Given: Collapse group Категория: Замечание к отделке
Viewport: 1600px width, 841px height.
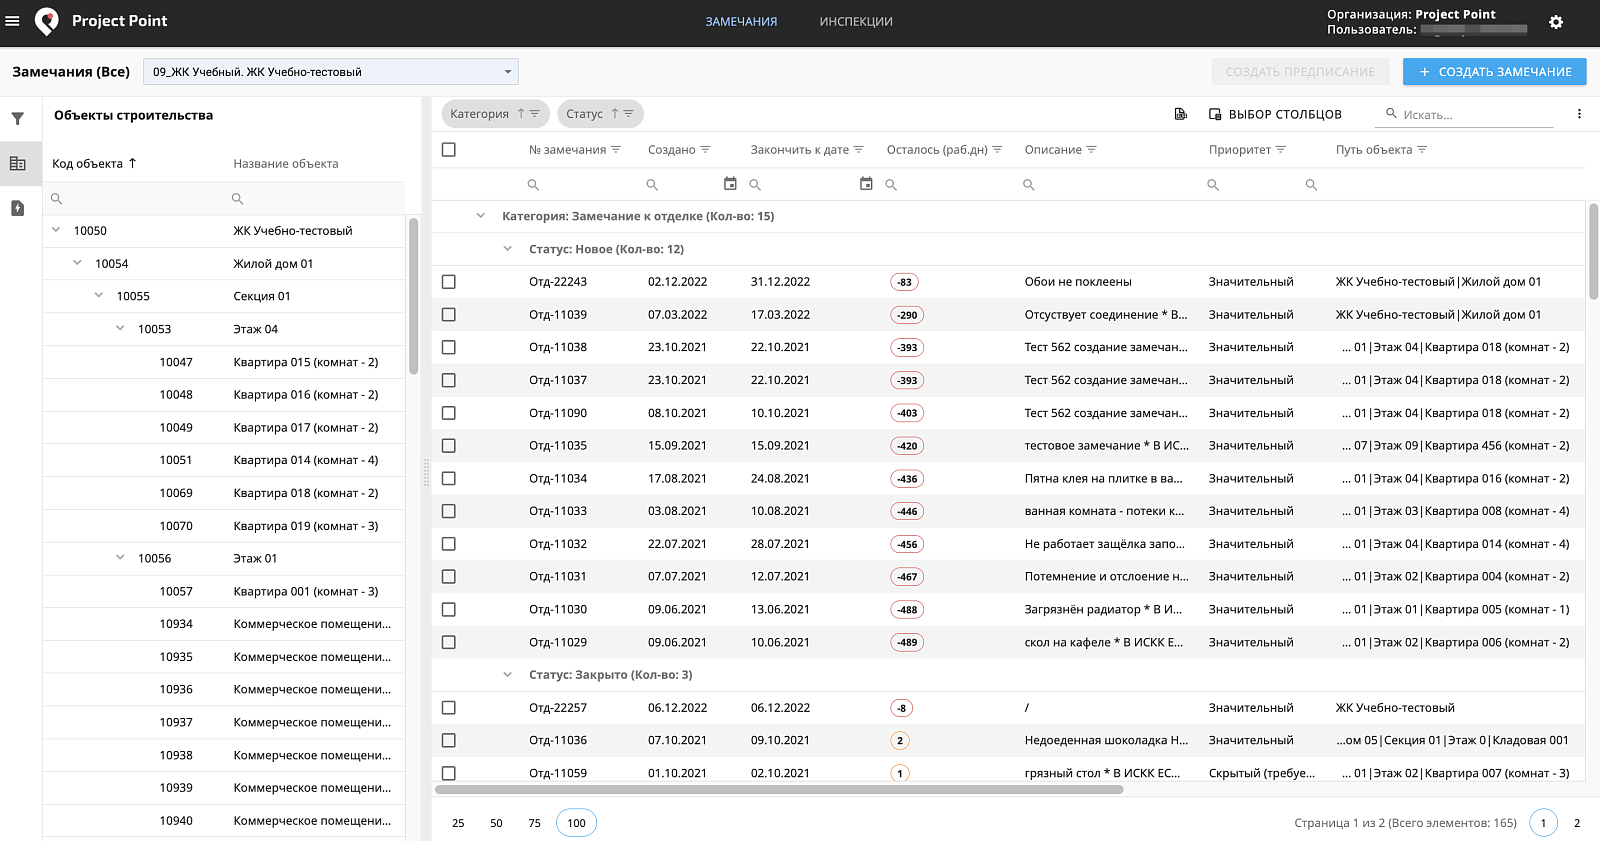Looking at the screenshot, I should tap(481, 216).
